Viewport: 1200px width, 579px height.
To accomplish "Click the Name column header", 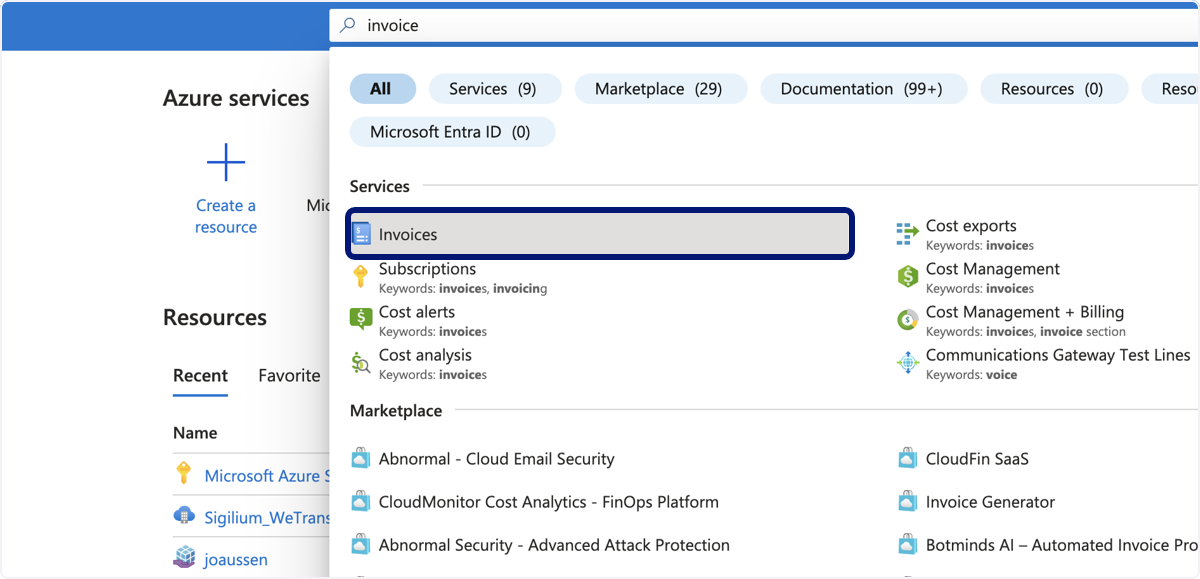I will 195,433.
